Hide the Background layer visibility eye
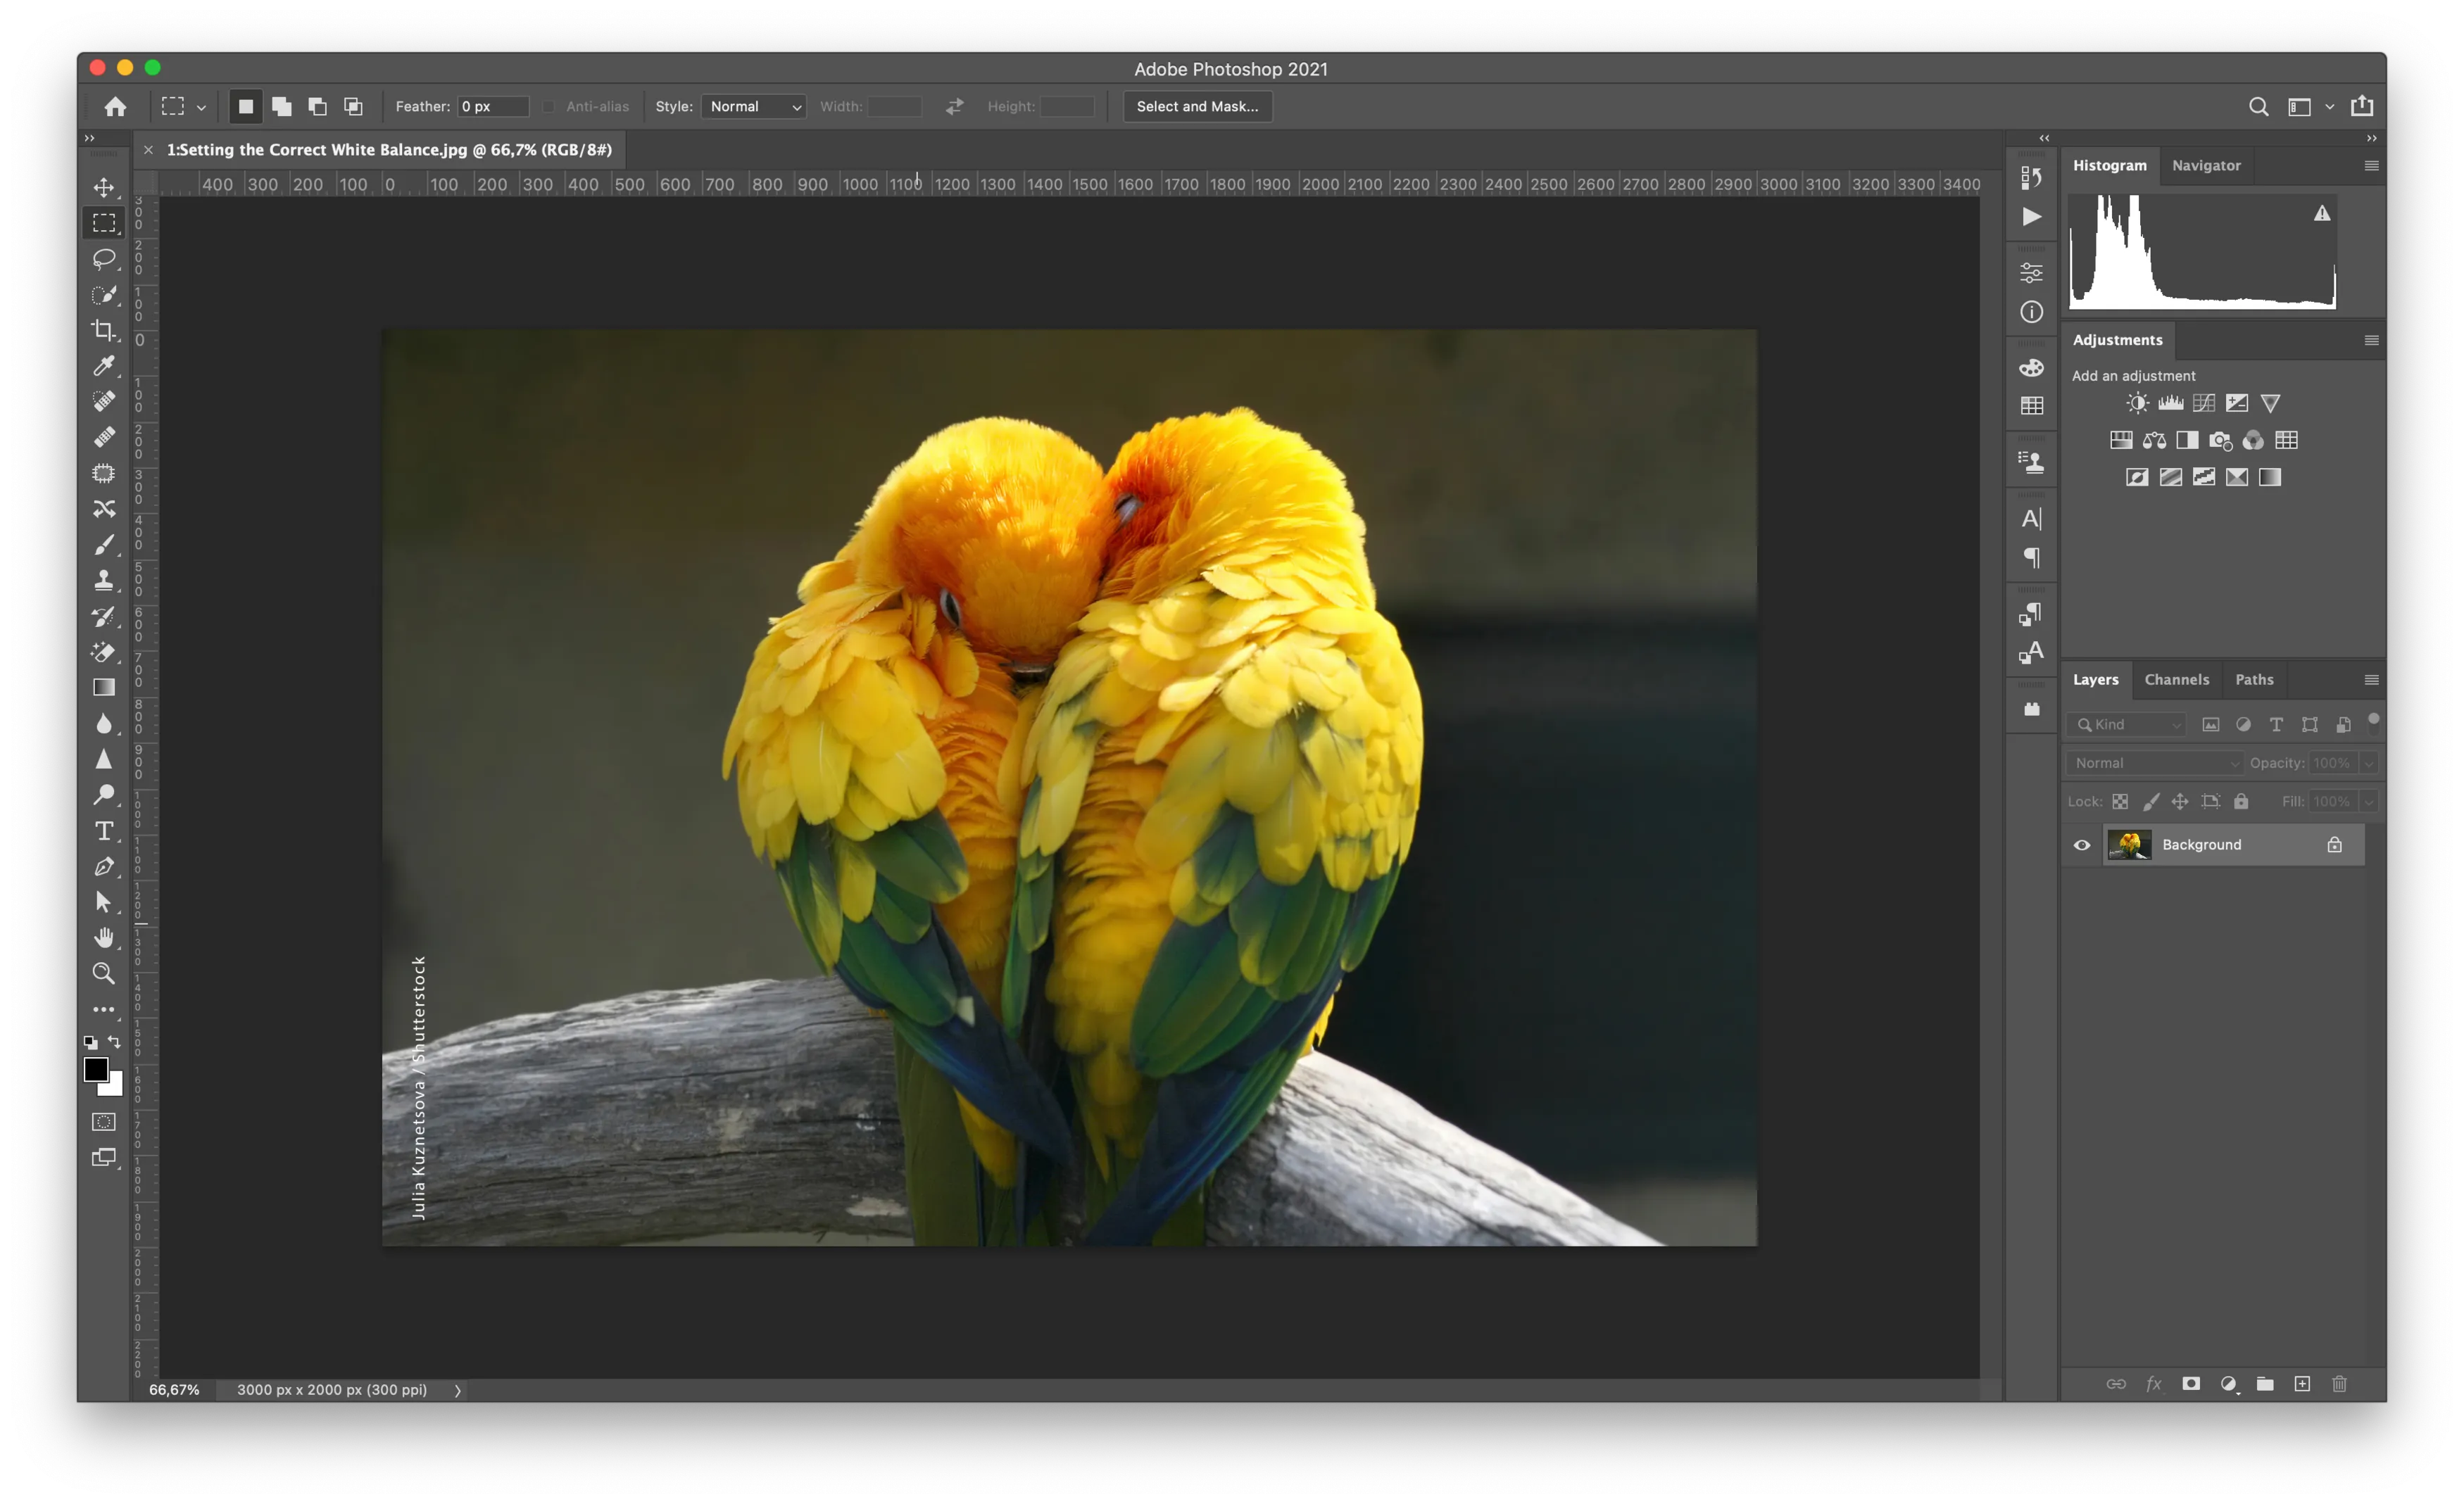The height and width of the screenshot is (1504, 2464). 2082,845
